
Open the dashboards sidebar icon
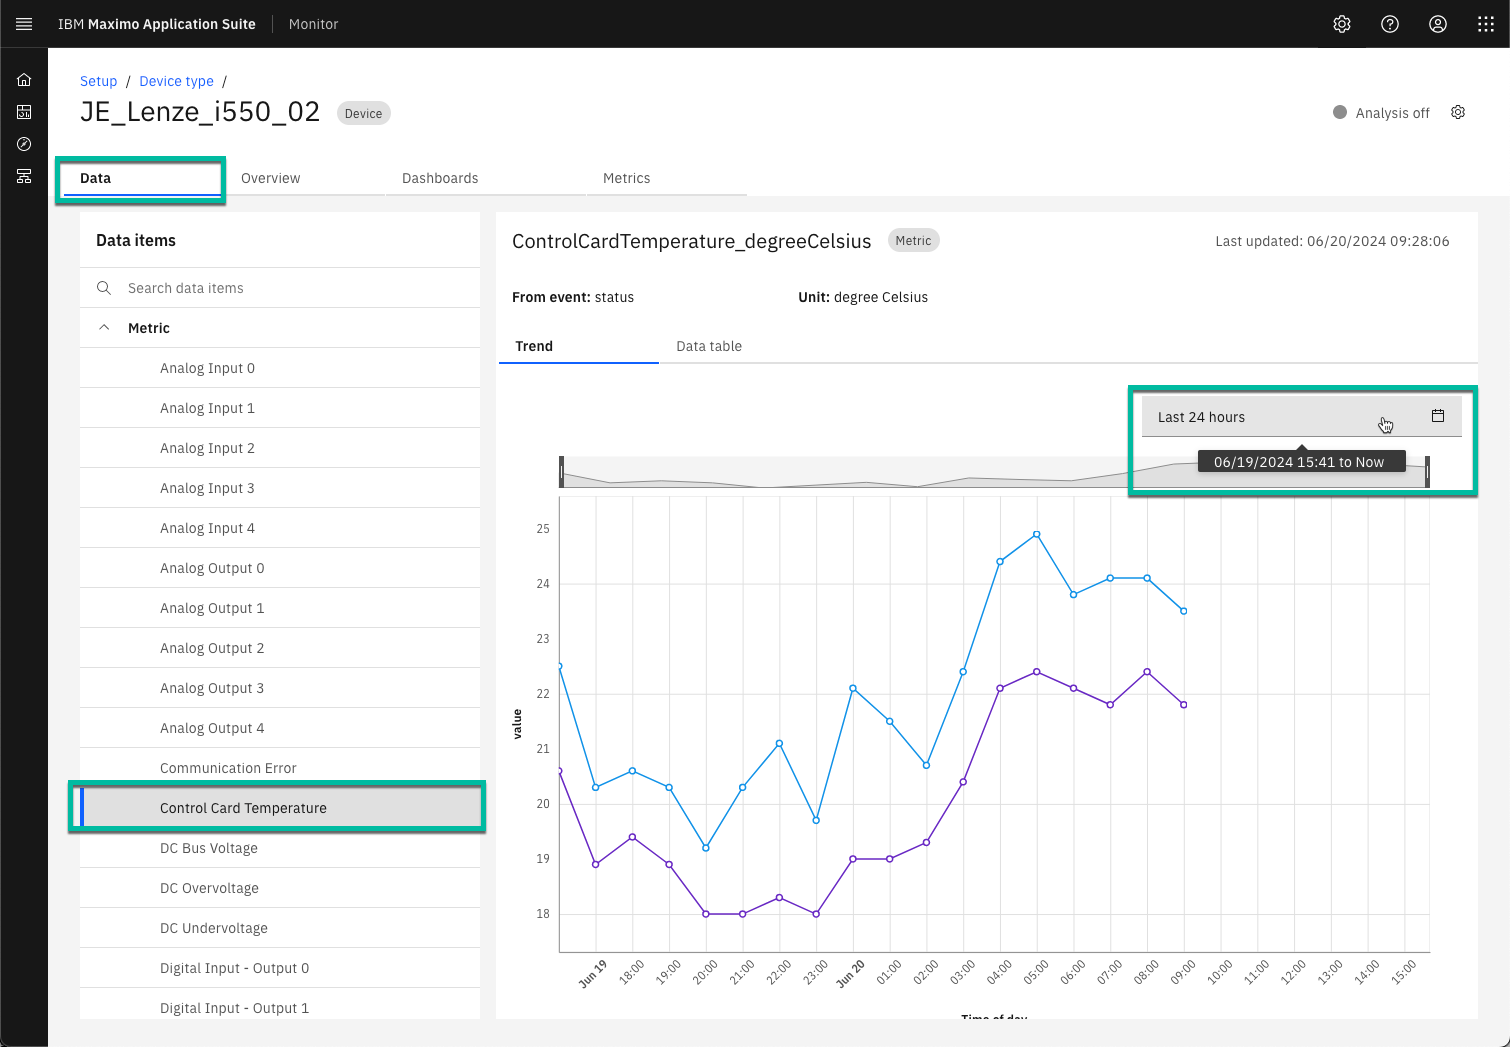(x=24, y=112)
